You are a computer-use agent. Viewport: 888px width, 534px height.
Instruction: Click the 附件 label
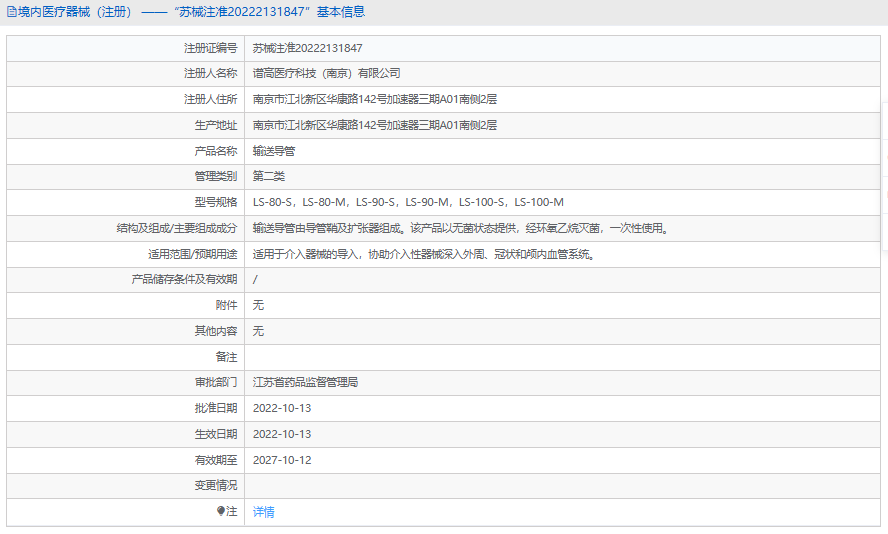(x=226, y=305)
